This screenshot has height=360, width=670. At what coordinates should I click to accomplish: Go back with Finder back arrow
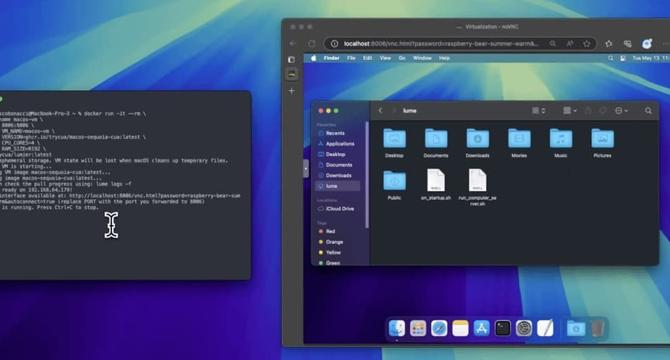pyautogui.click(x=380, y=111)
